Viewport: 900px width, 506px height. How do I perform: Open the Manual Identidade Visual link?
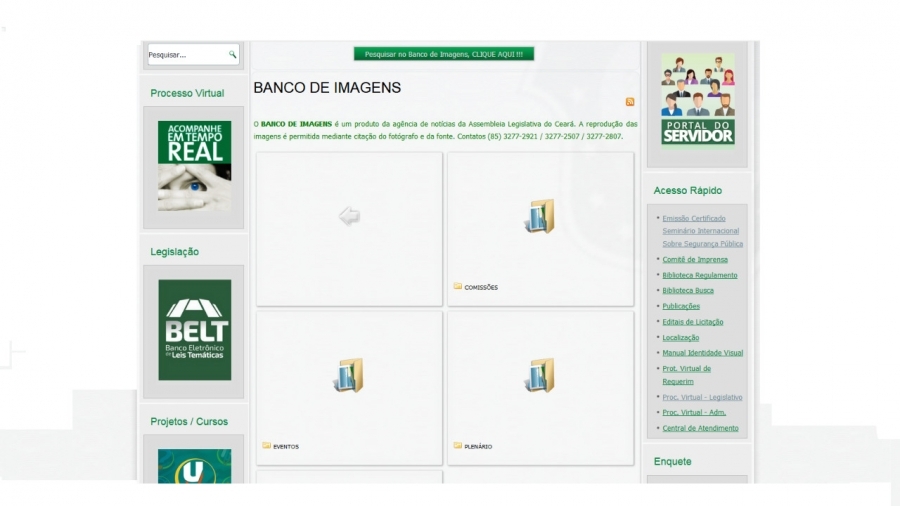(702, 353)
